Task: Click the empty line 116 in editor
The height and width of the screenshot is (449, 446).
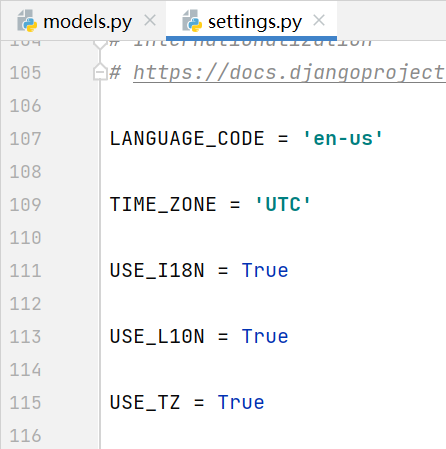Action: pyautogui.click(x=273, y=436)
